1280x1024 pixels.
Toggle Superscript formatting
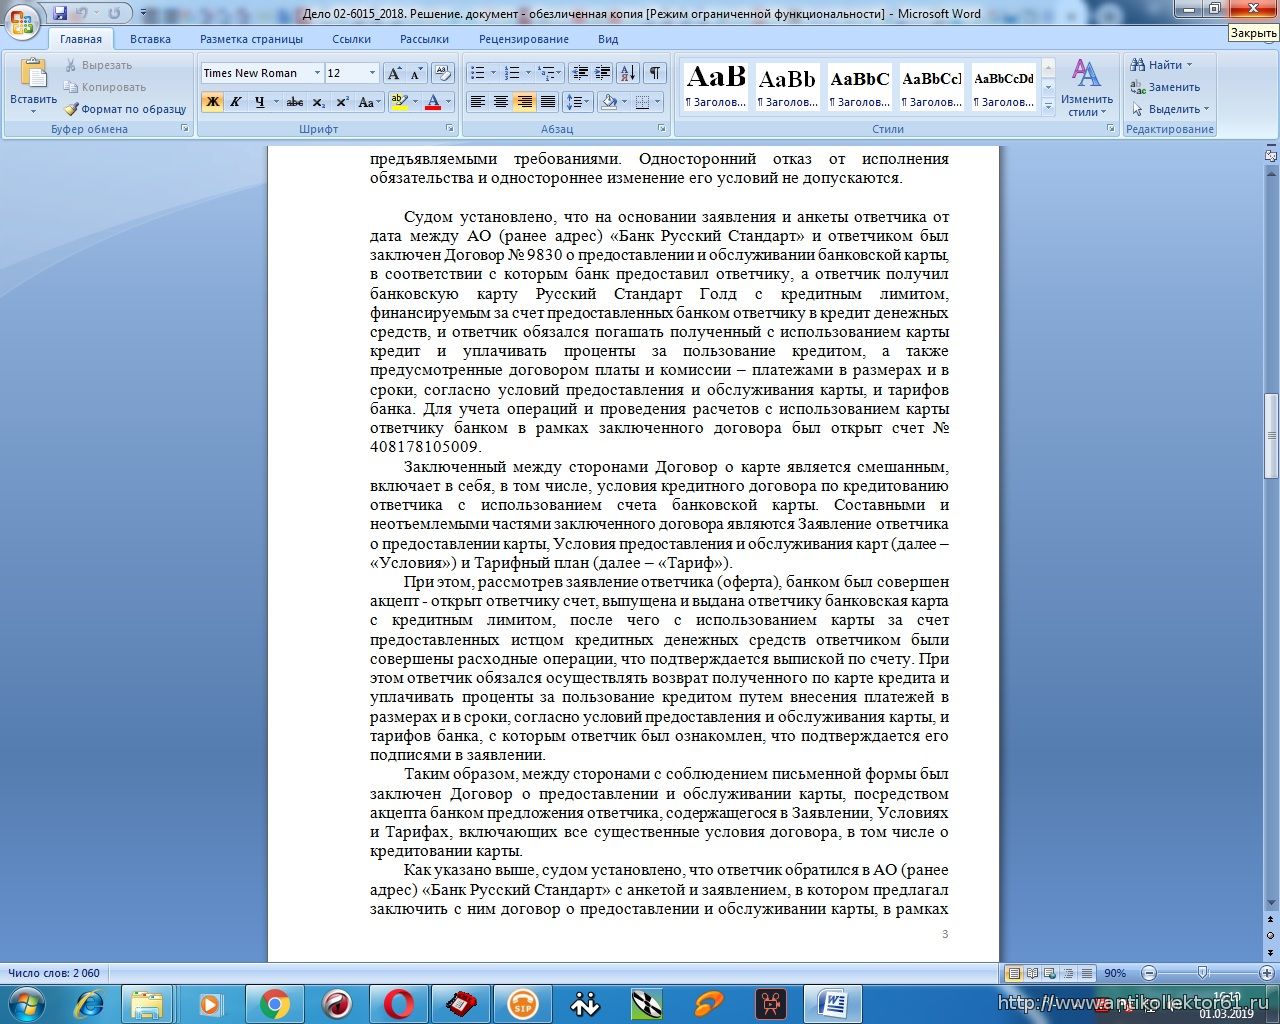(342, 102)
